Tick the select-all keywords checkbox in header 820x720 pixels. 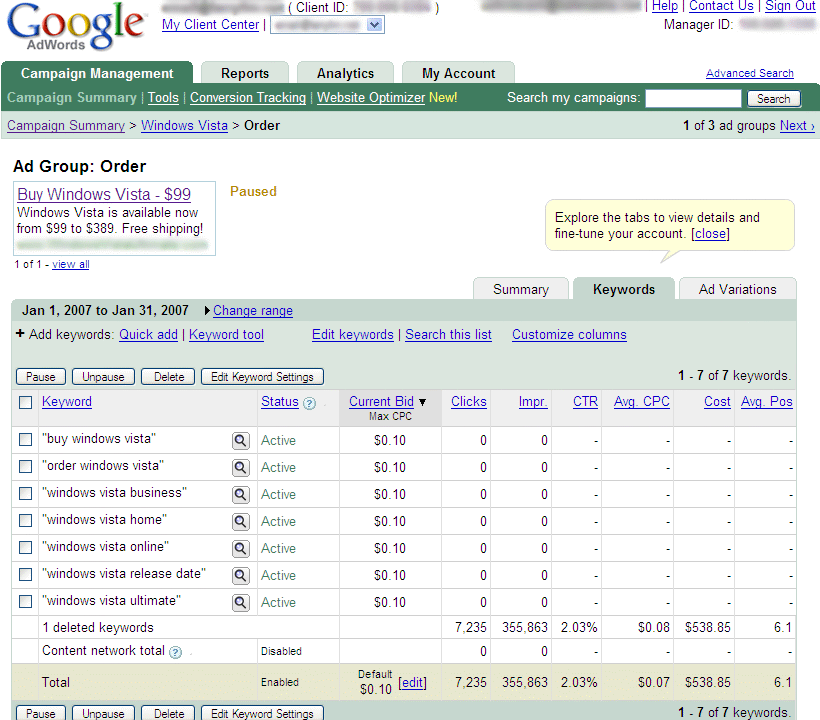click(x=25, y=402)
